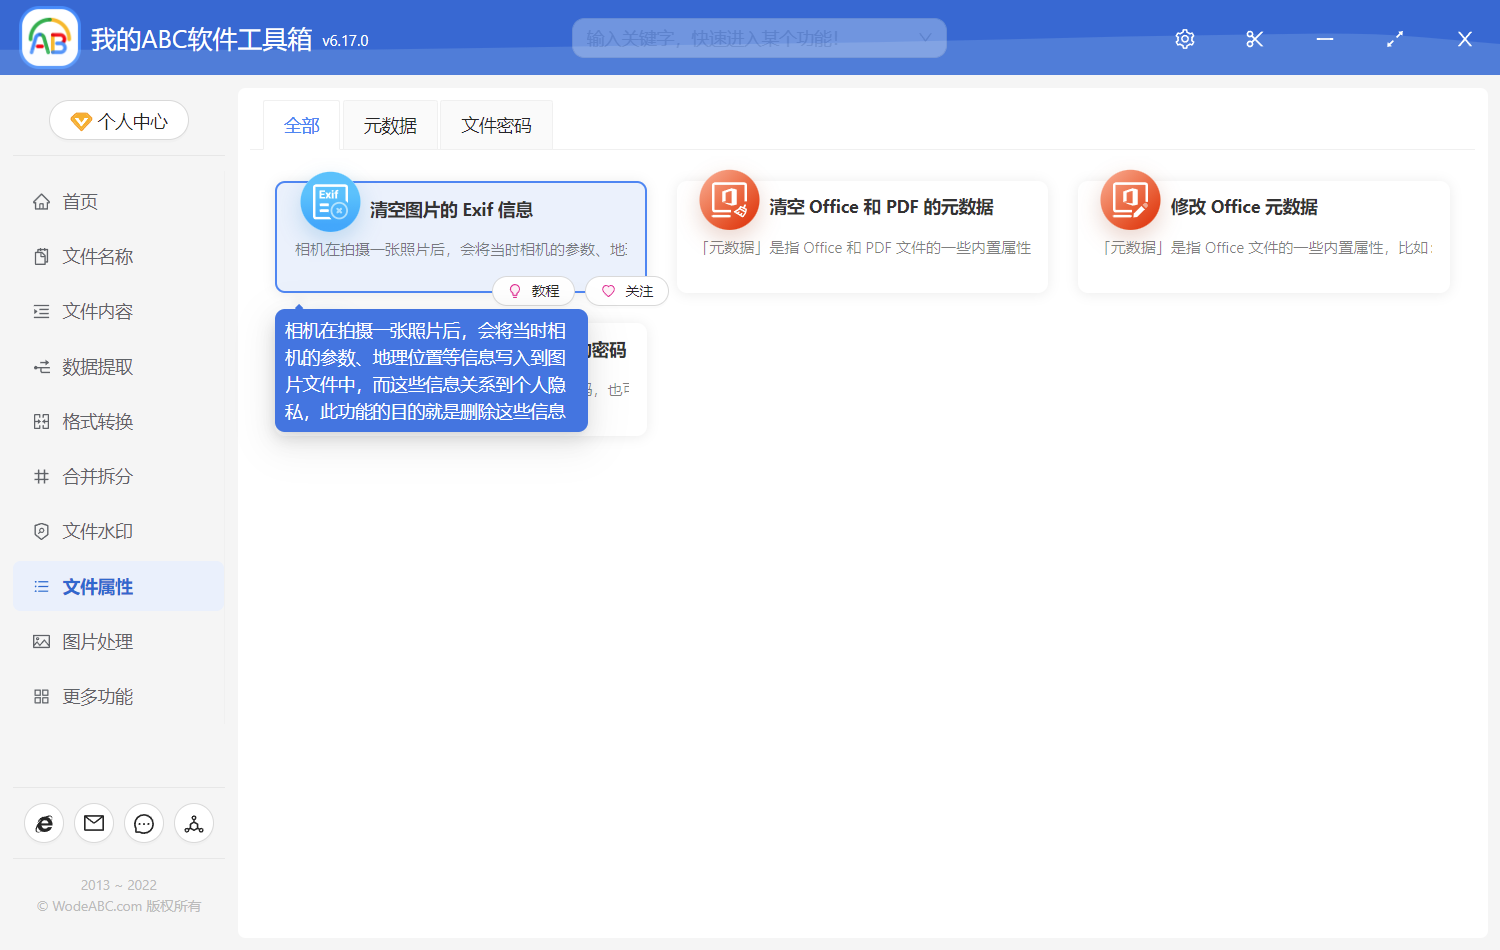Viewport: 1500px width, 950px height.
Task: Open 个人中心 personal center
Action: [x=118, y=120]
